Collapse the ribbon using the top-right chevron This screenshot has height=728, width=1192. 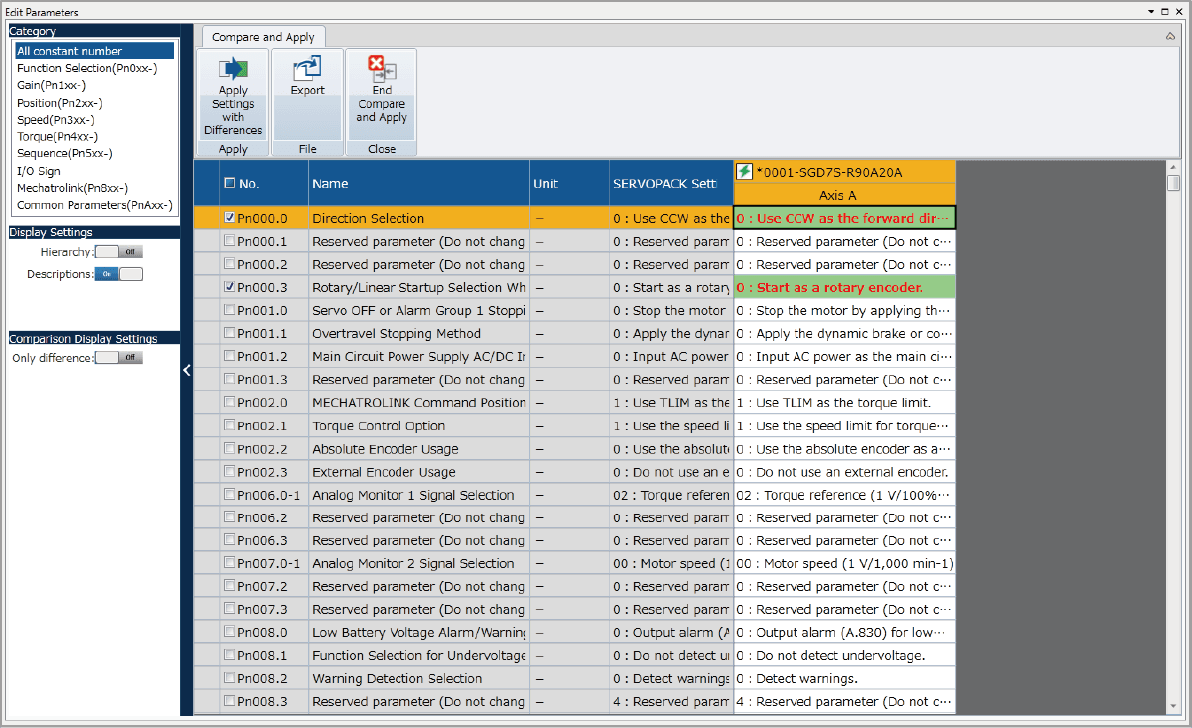point(1170,36)
